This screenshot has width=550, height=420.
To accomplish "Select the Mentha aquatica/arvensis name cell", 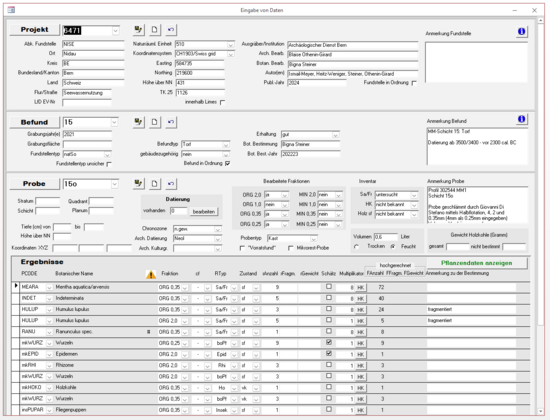I will 100,287.
